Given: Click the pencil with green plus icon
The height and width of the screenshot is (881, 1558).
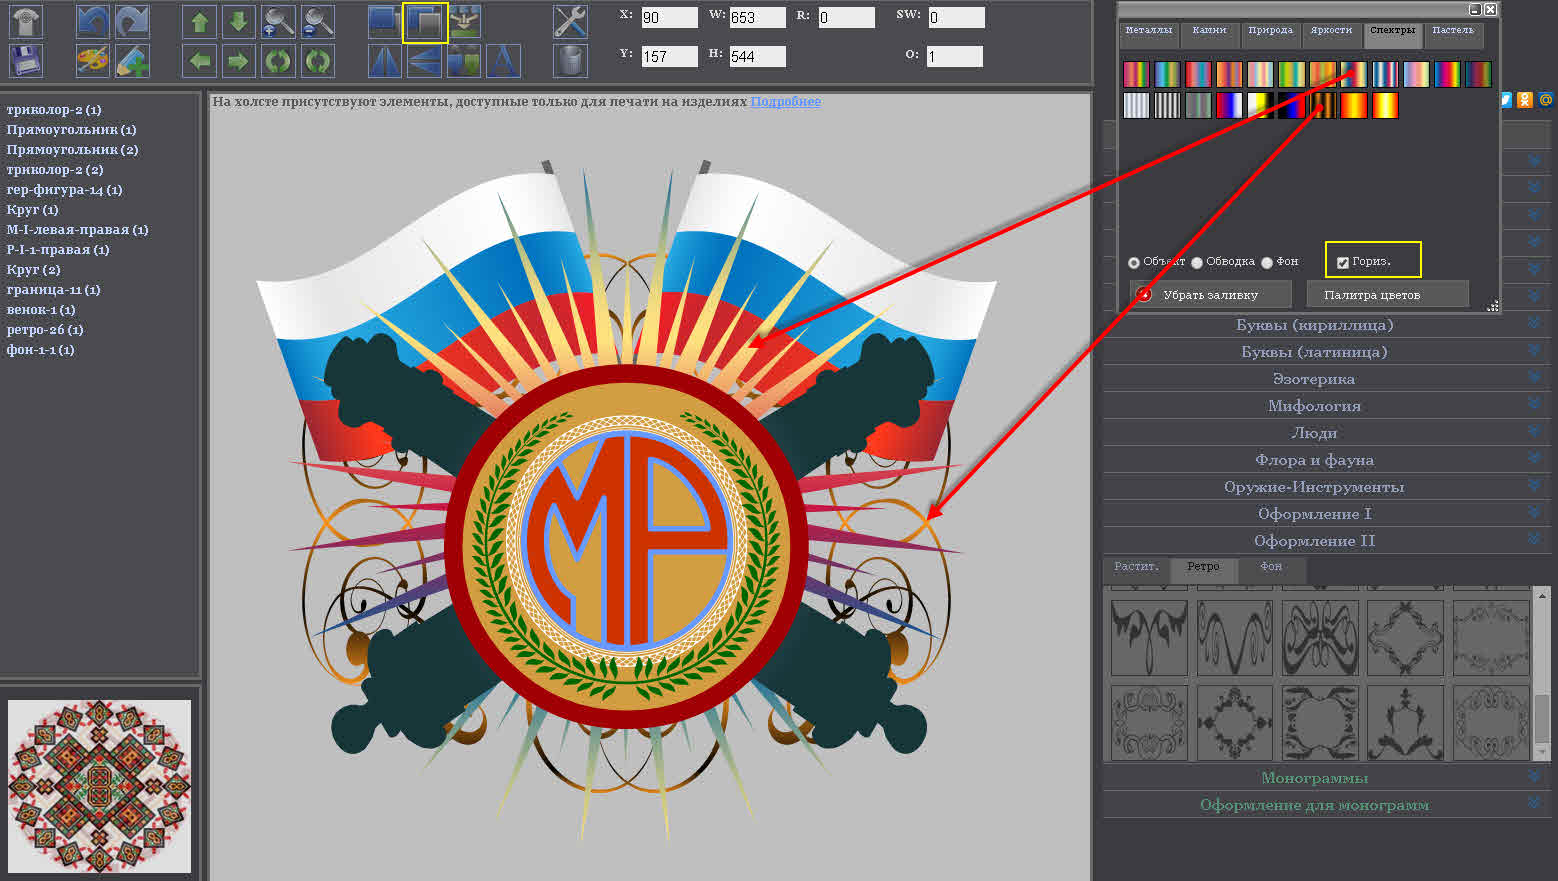Looking at the screenshot, I should pyautogui.click(x=132, y=61).
